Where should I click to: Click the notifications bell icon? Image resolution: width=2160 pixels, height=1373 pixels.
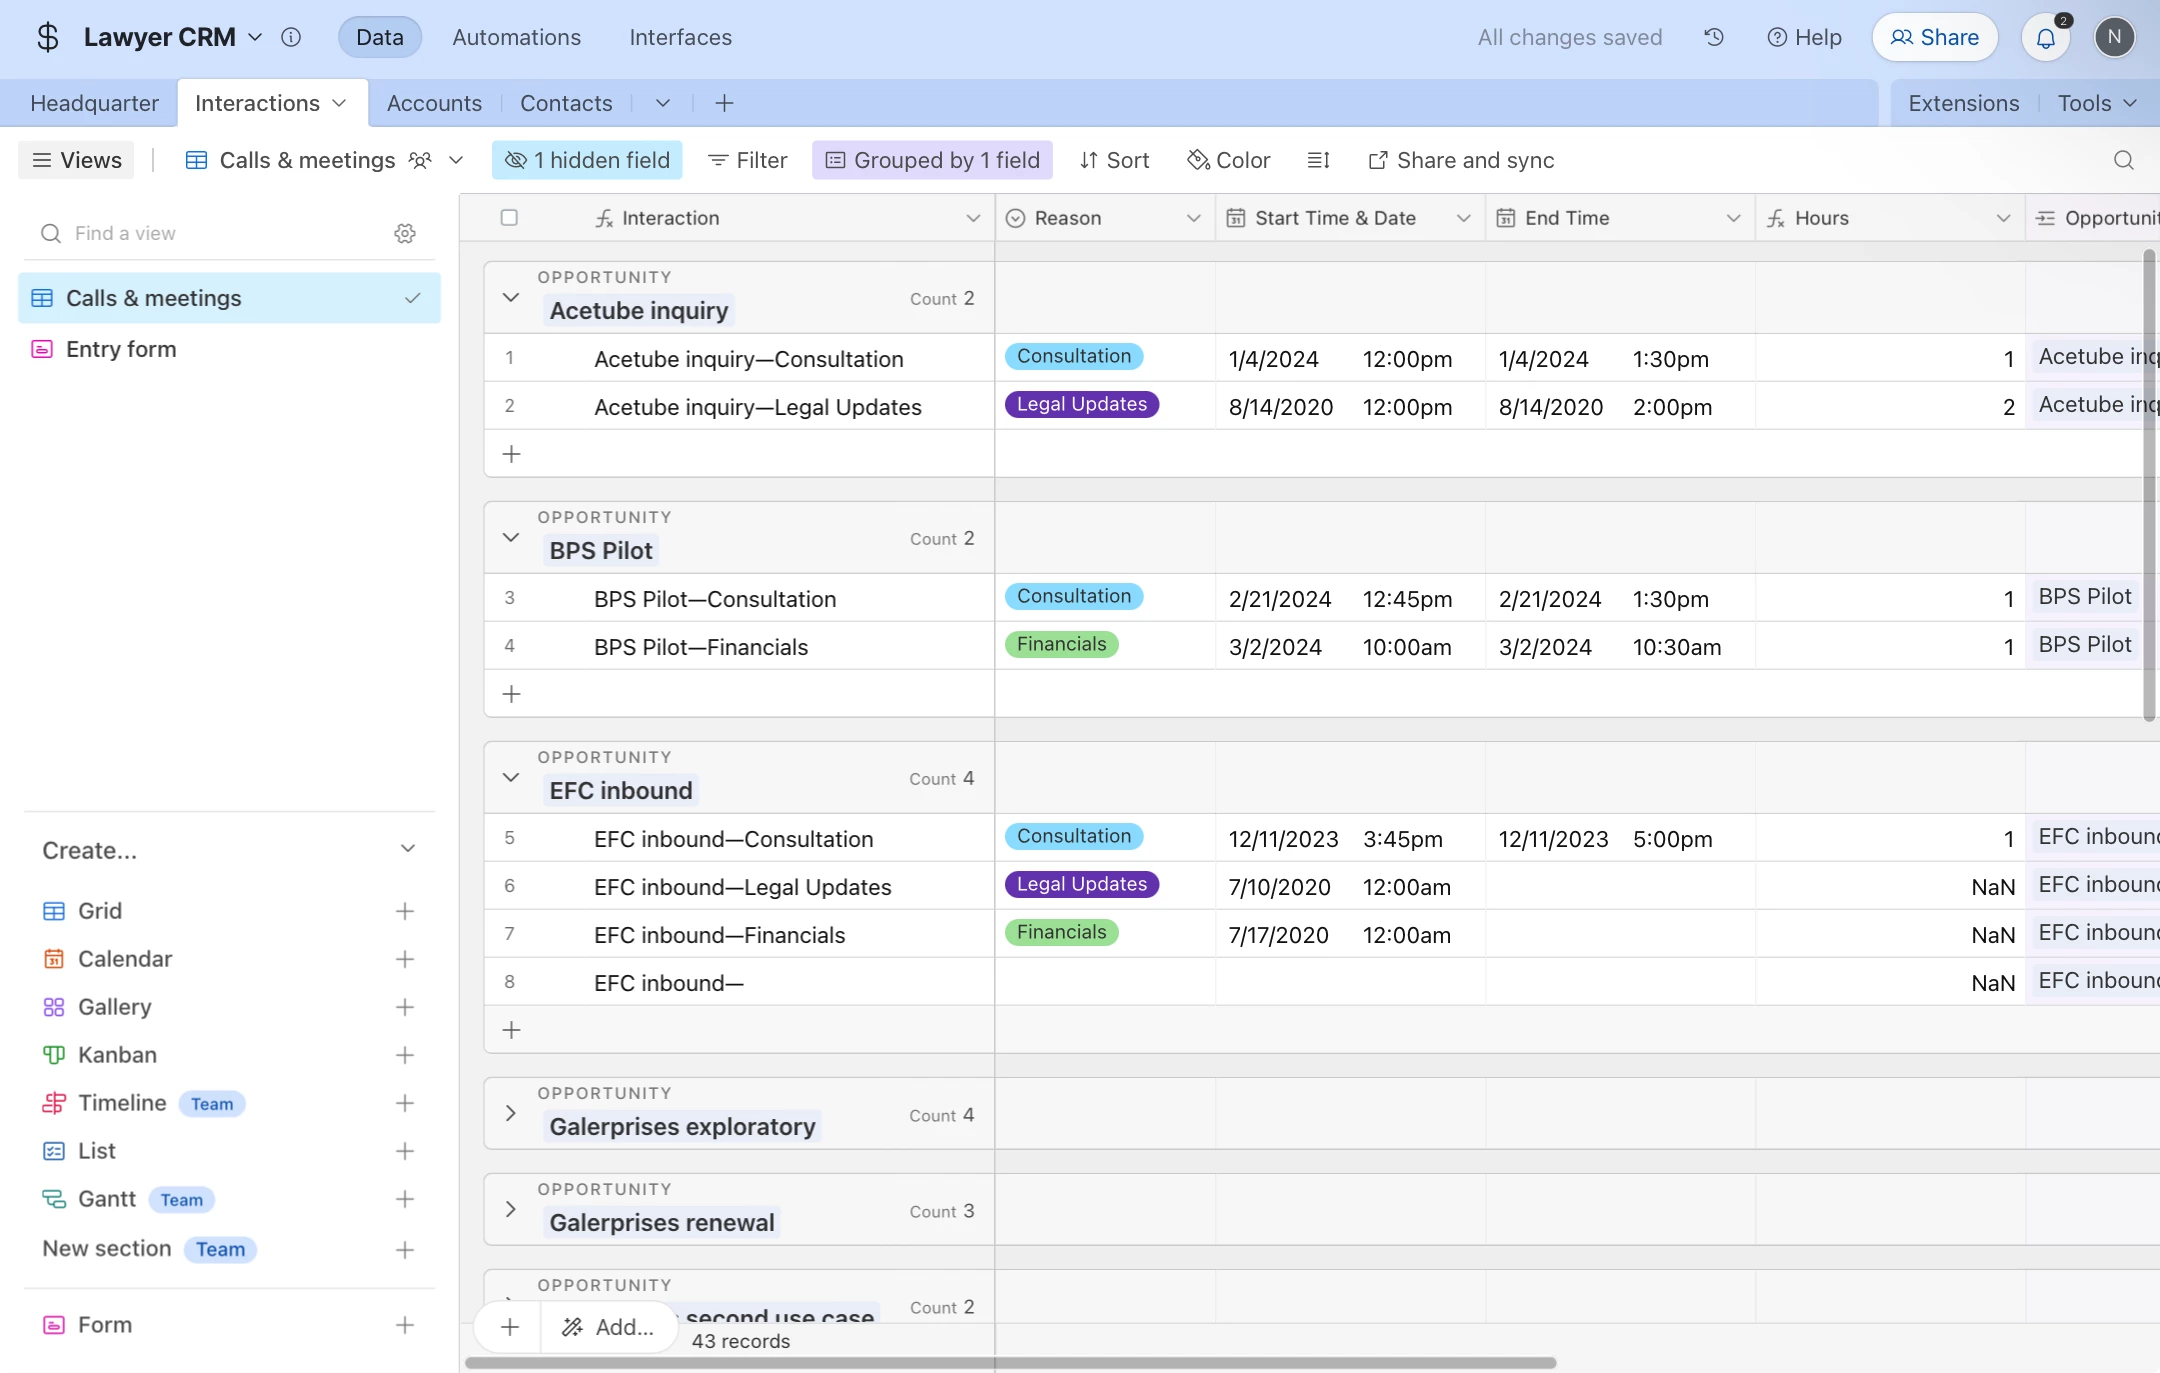[2045, 38]
